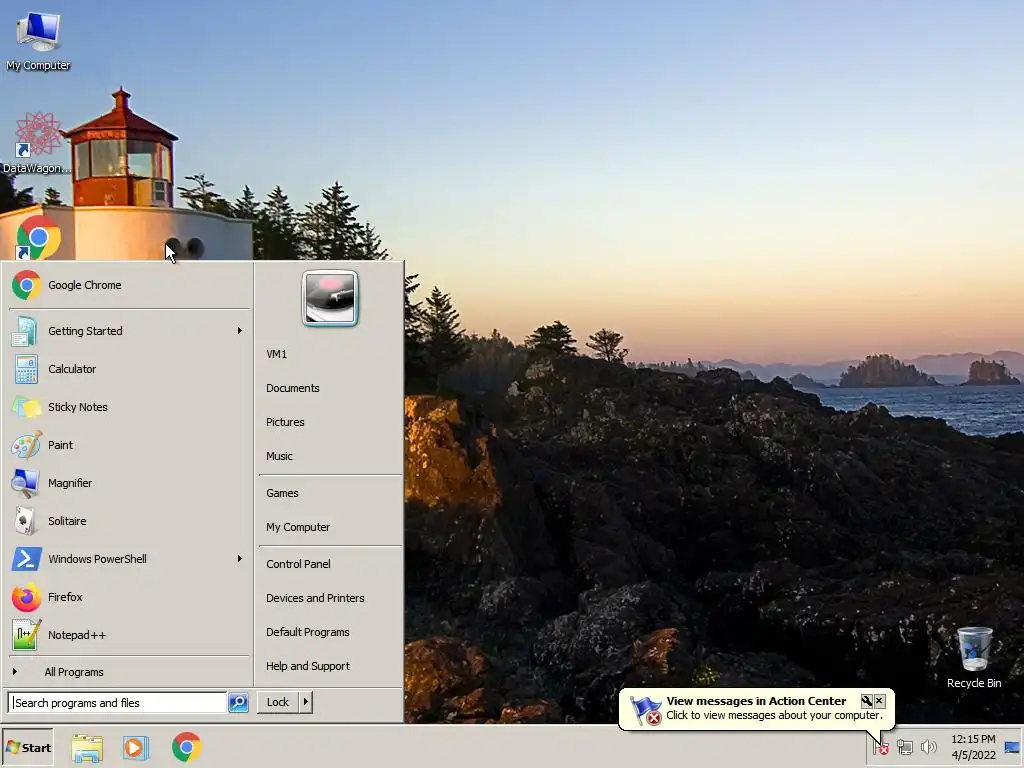Click the network tray icon
This screenshot has width=1024, height=768.
(x=904, y=747)
